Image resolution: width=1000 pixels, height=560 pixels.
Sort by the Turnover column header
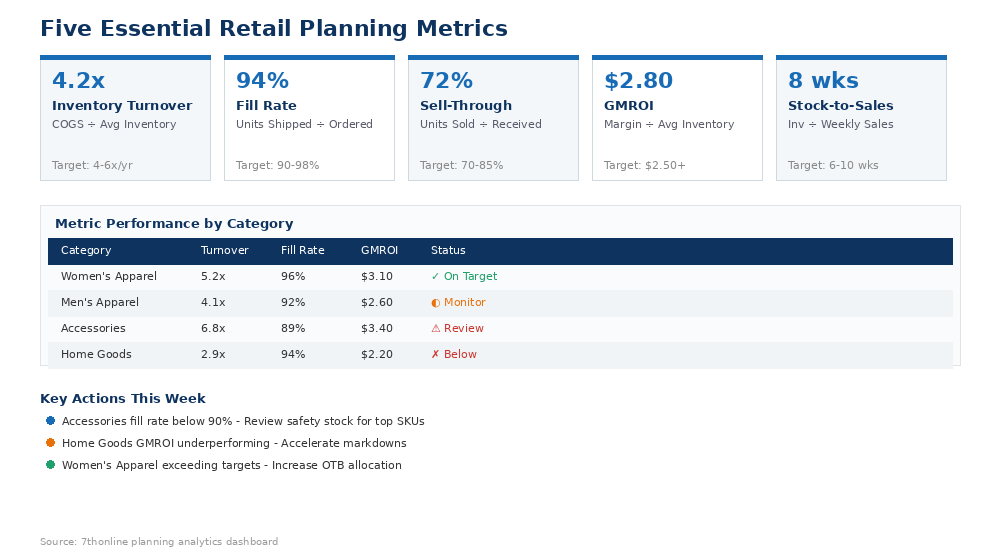(224, 251)
